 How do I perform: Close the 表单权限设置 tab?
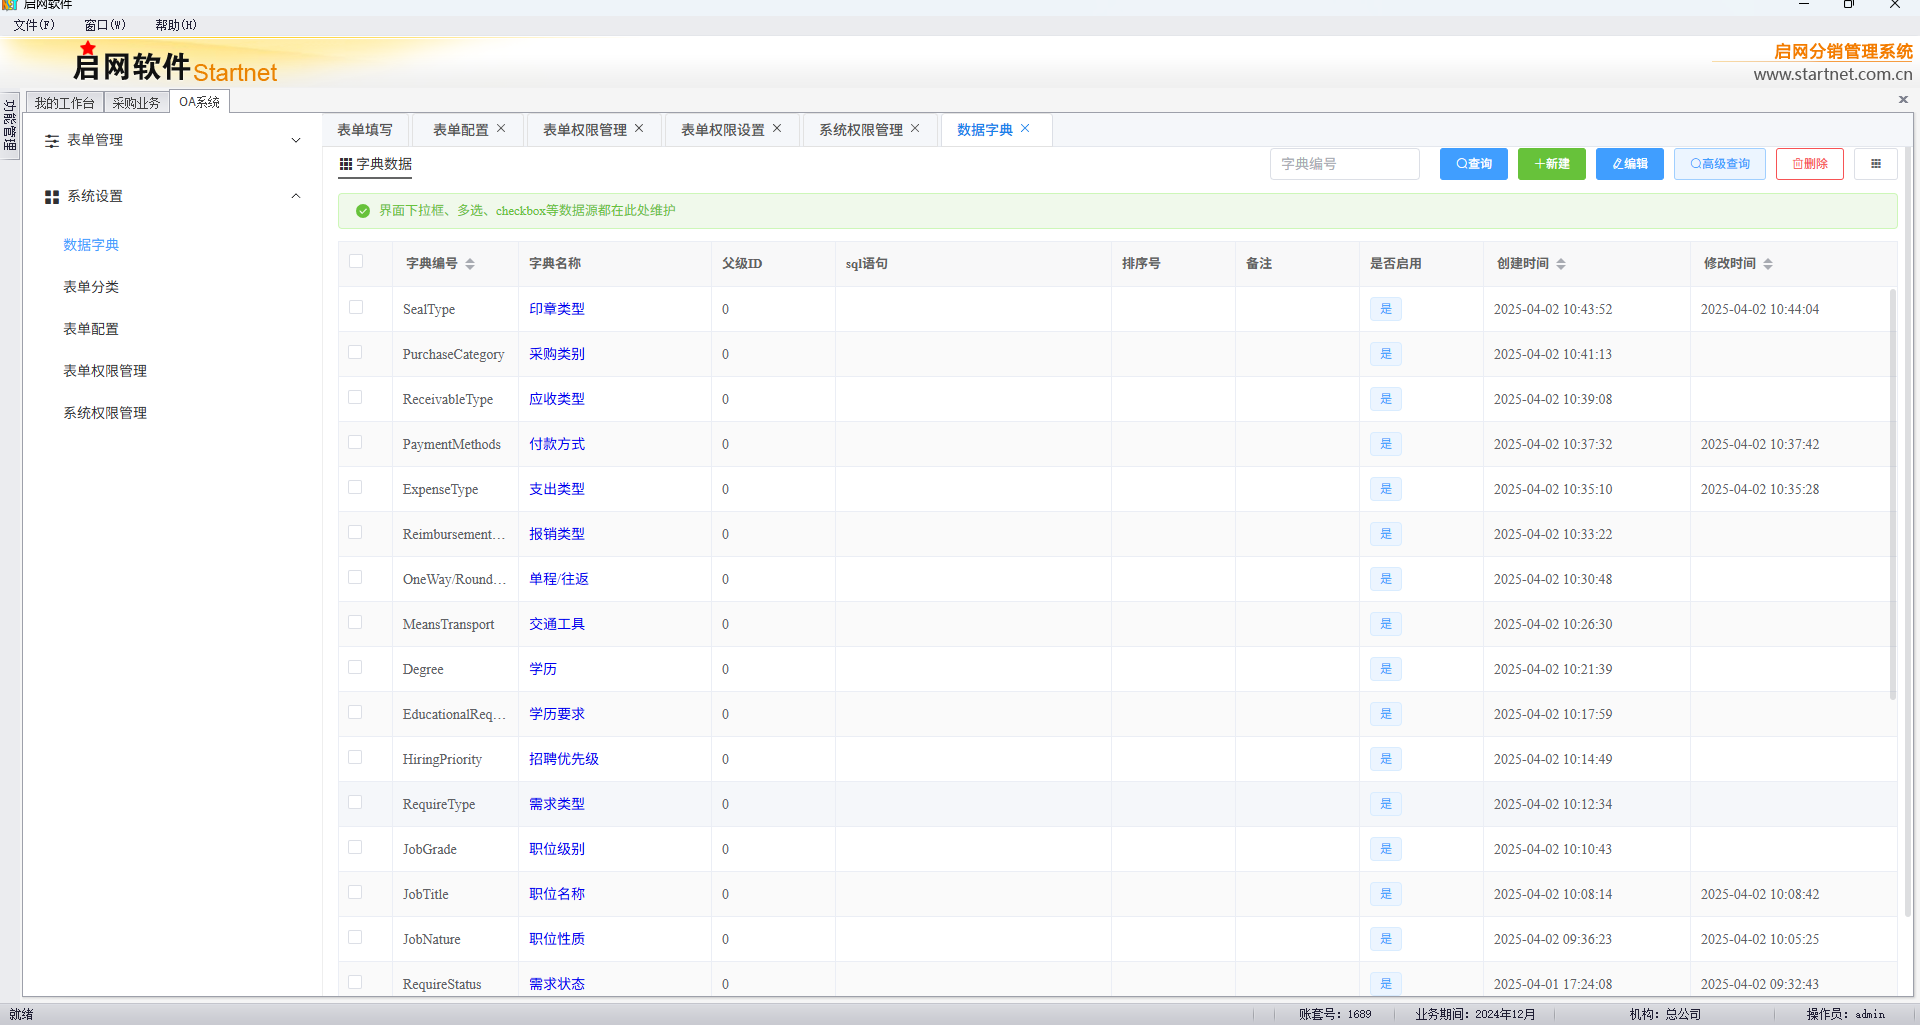(777, 129)
